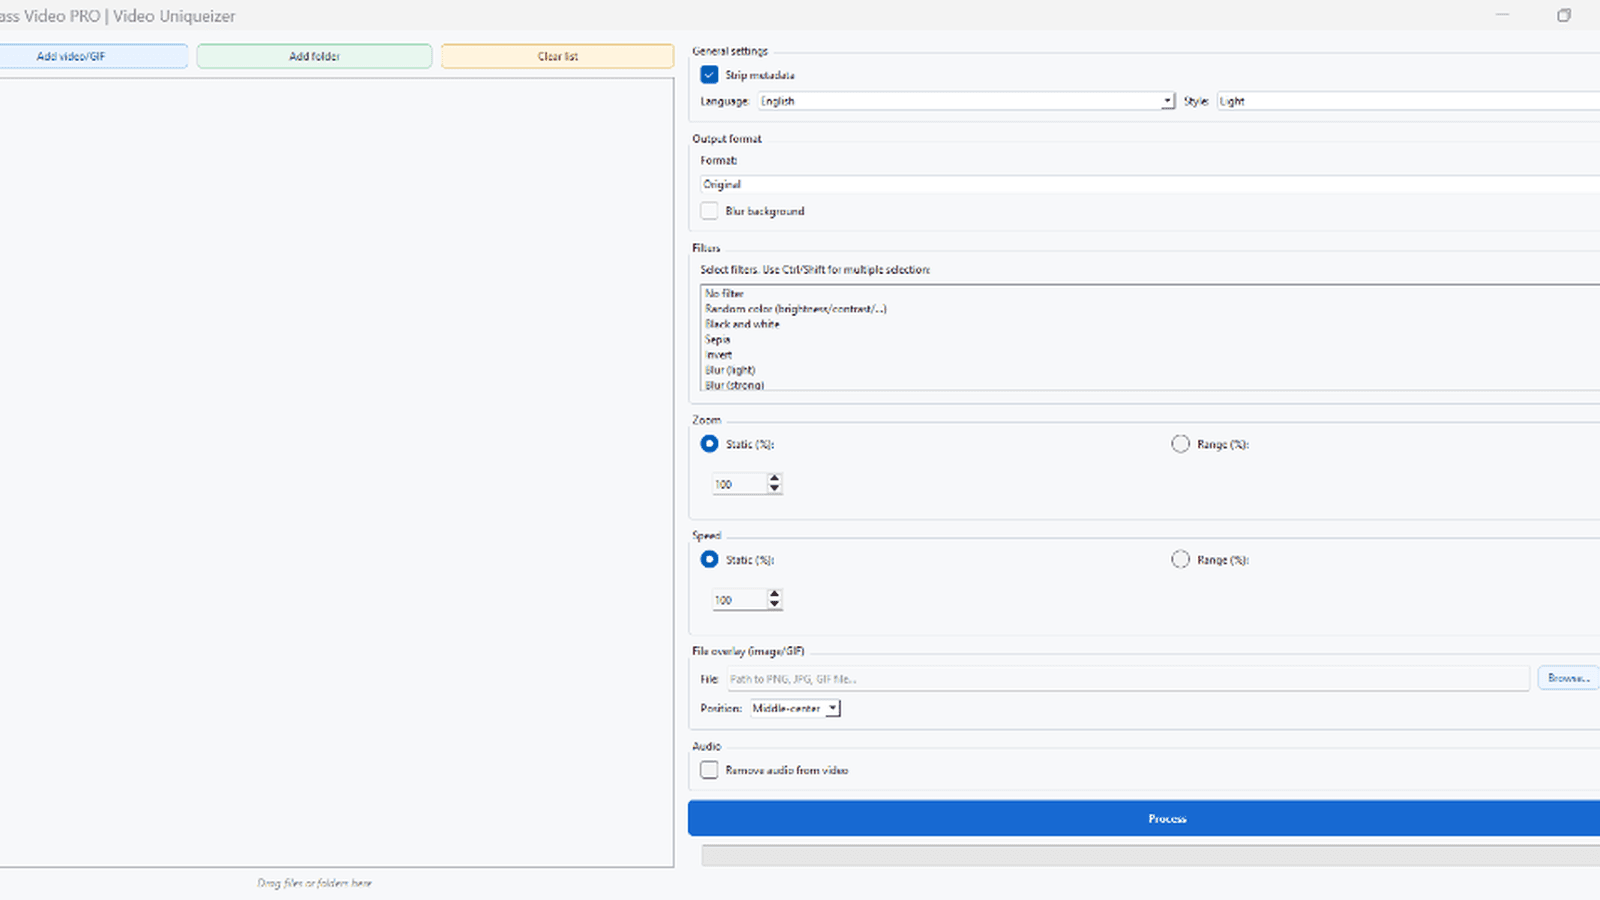1600x900 pixels.
Task: Open the Position dropdown set to Middle-center
Action: 796,708
